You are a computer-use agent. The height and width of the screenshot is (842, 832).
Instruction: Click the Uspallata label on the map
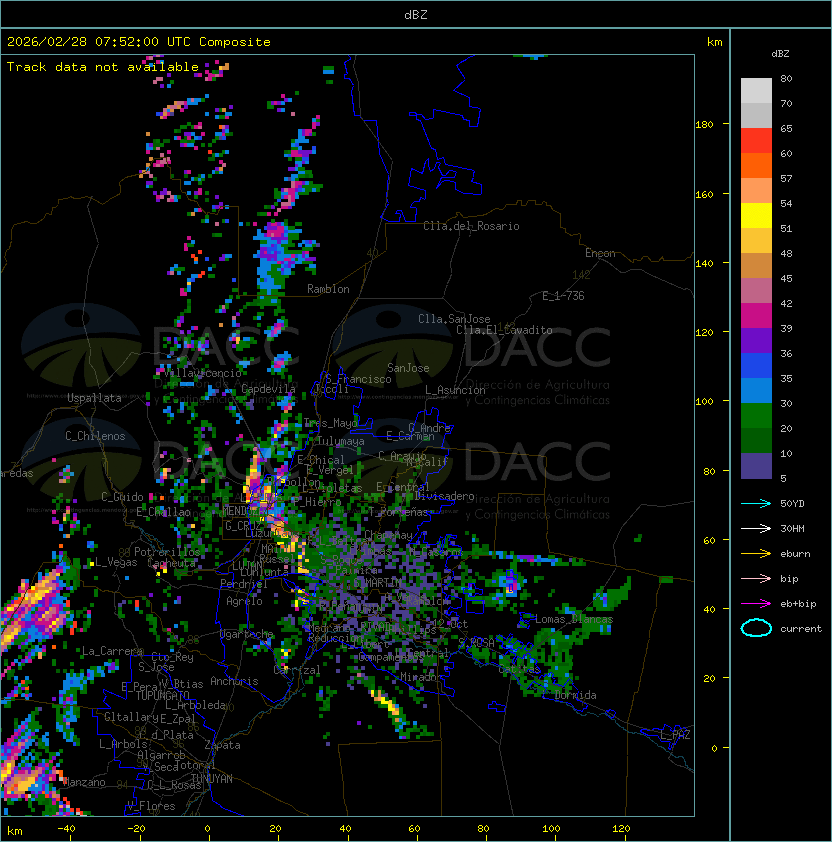[x=94, y=398]
